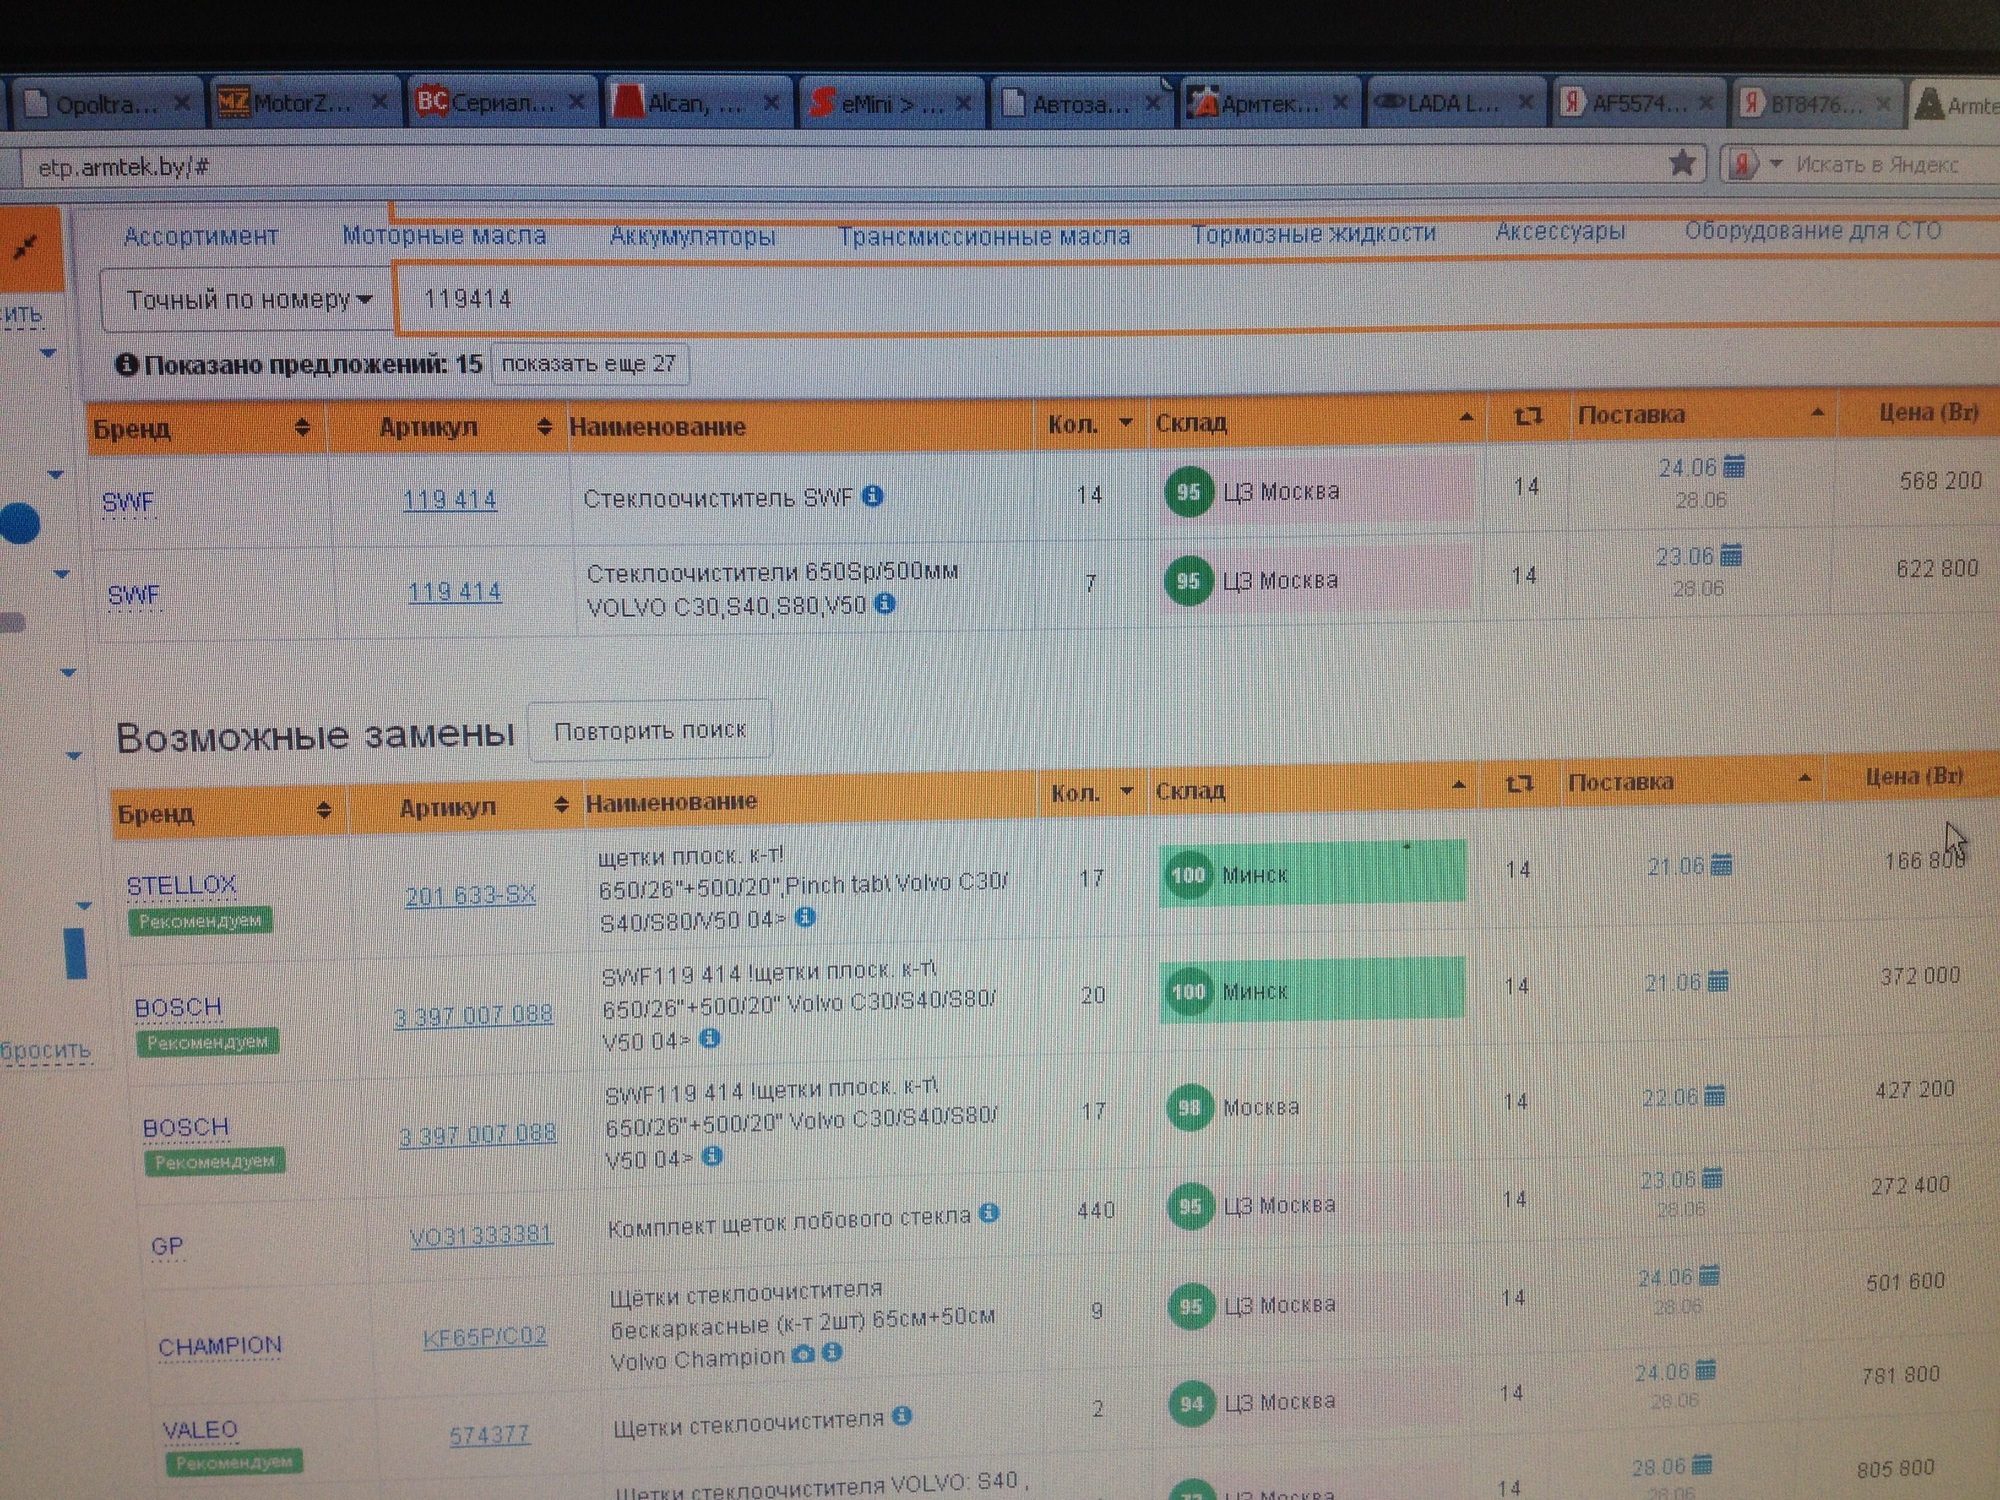This screenshot has width=2000, height=1500.
Task: Click показать еще 27 button
Action: click(588, 364)
